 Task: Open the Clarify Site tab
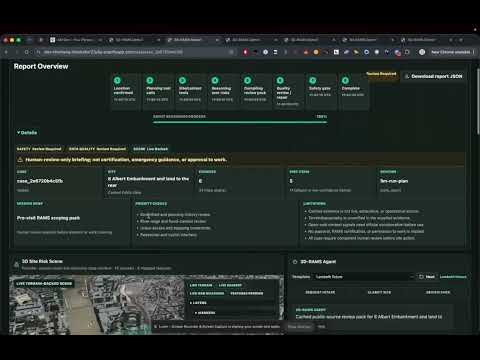[x=379, y=292]
